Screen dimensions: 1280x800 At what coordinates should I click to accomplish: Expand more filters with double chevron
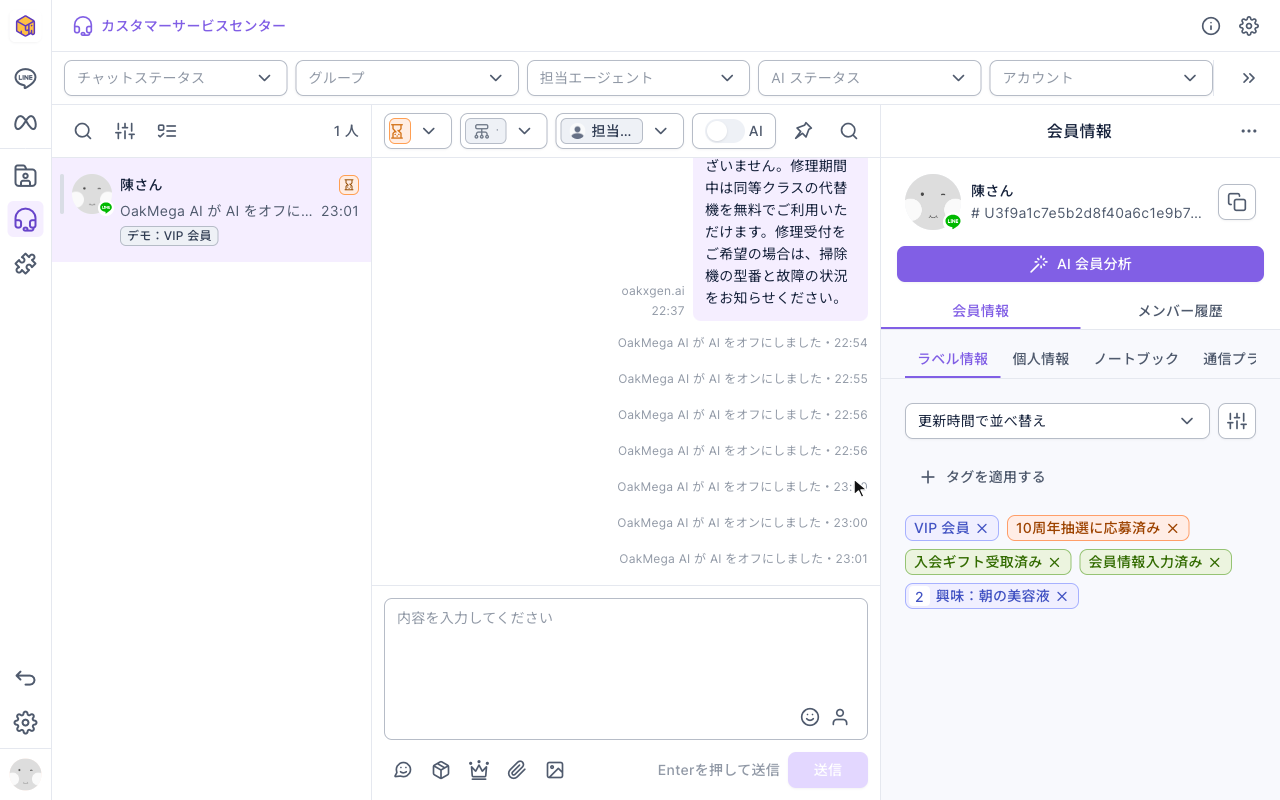coord(1248,78)
